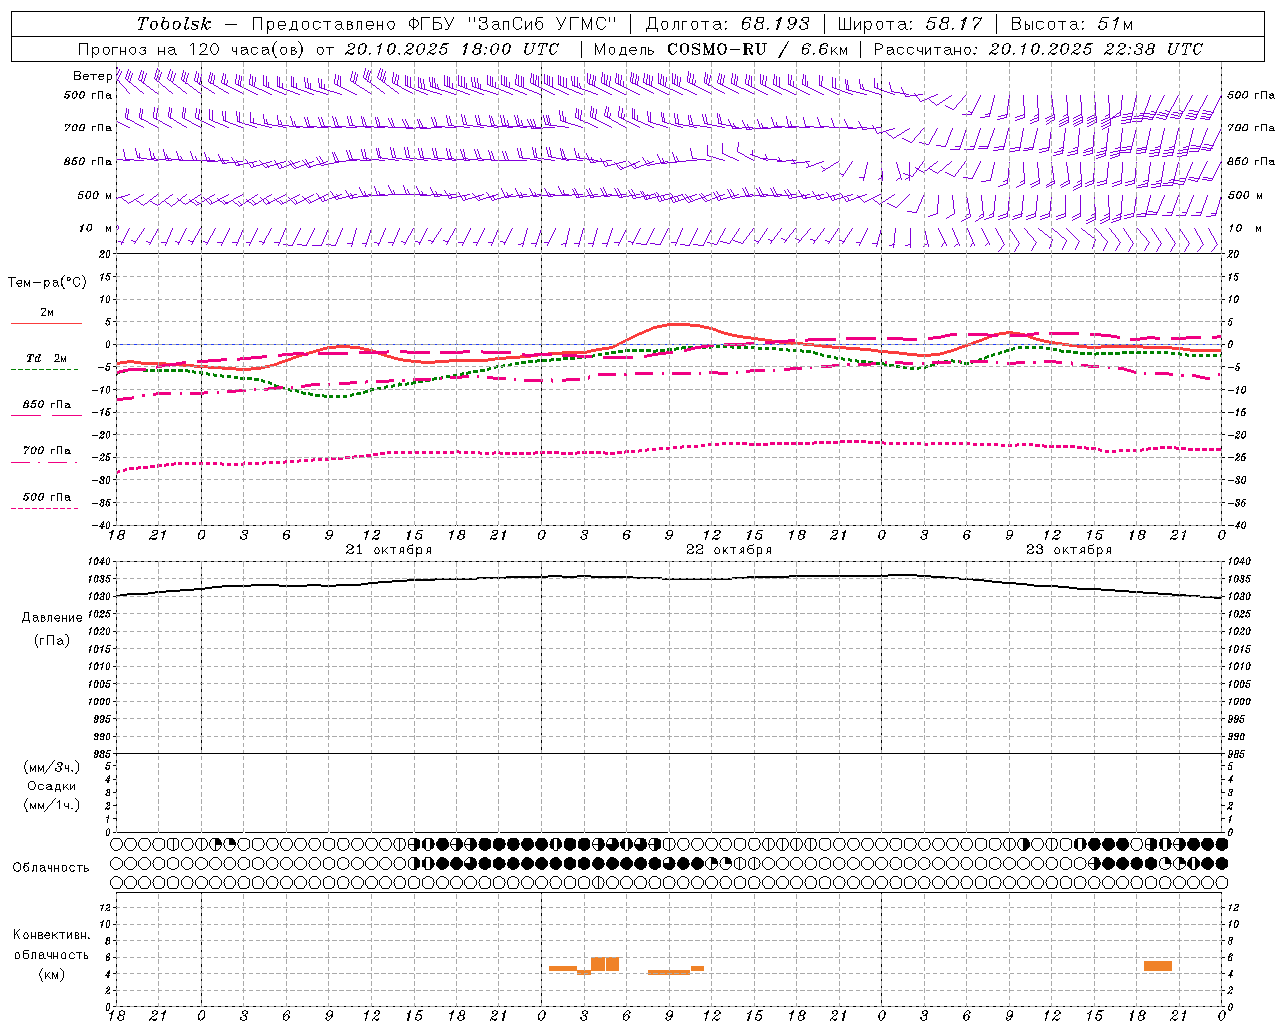This screenshot has height=1024, width=1280.
Task: Click the Высота: 51м value
Action: click(1072, 24)
